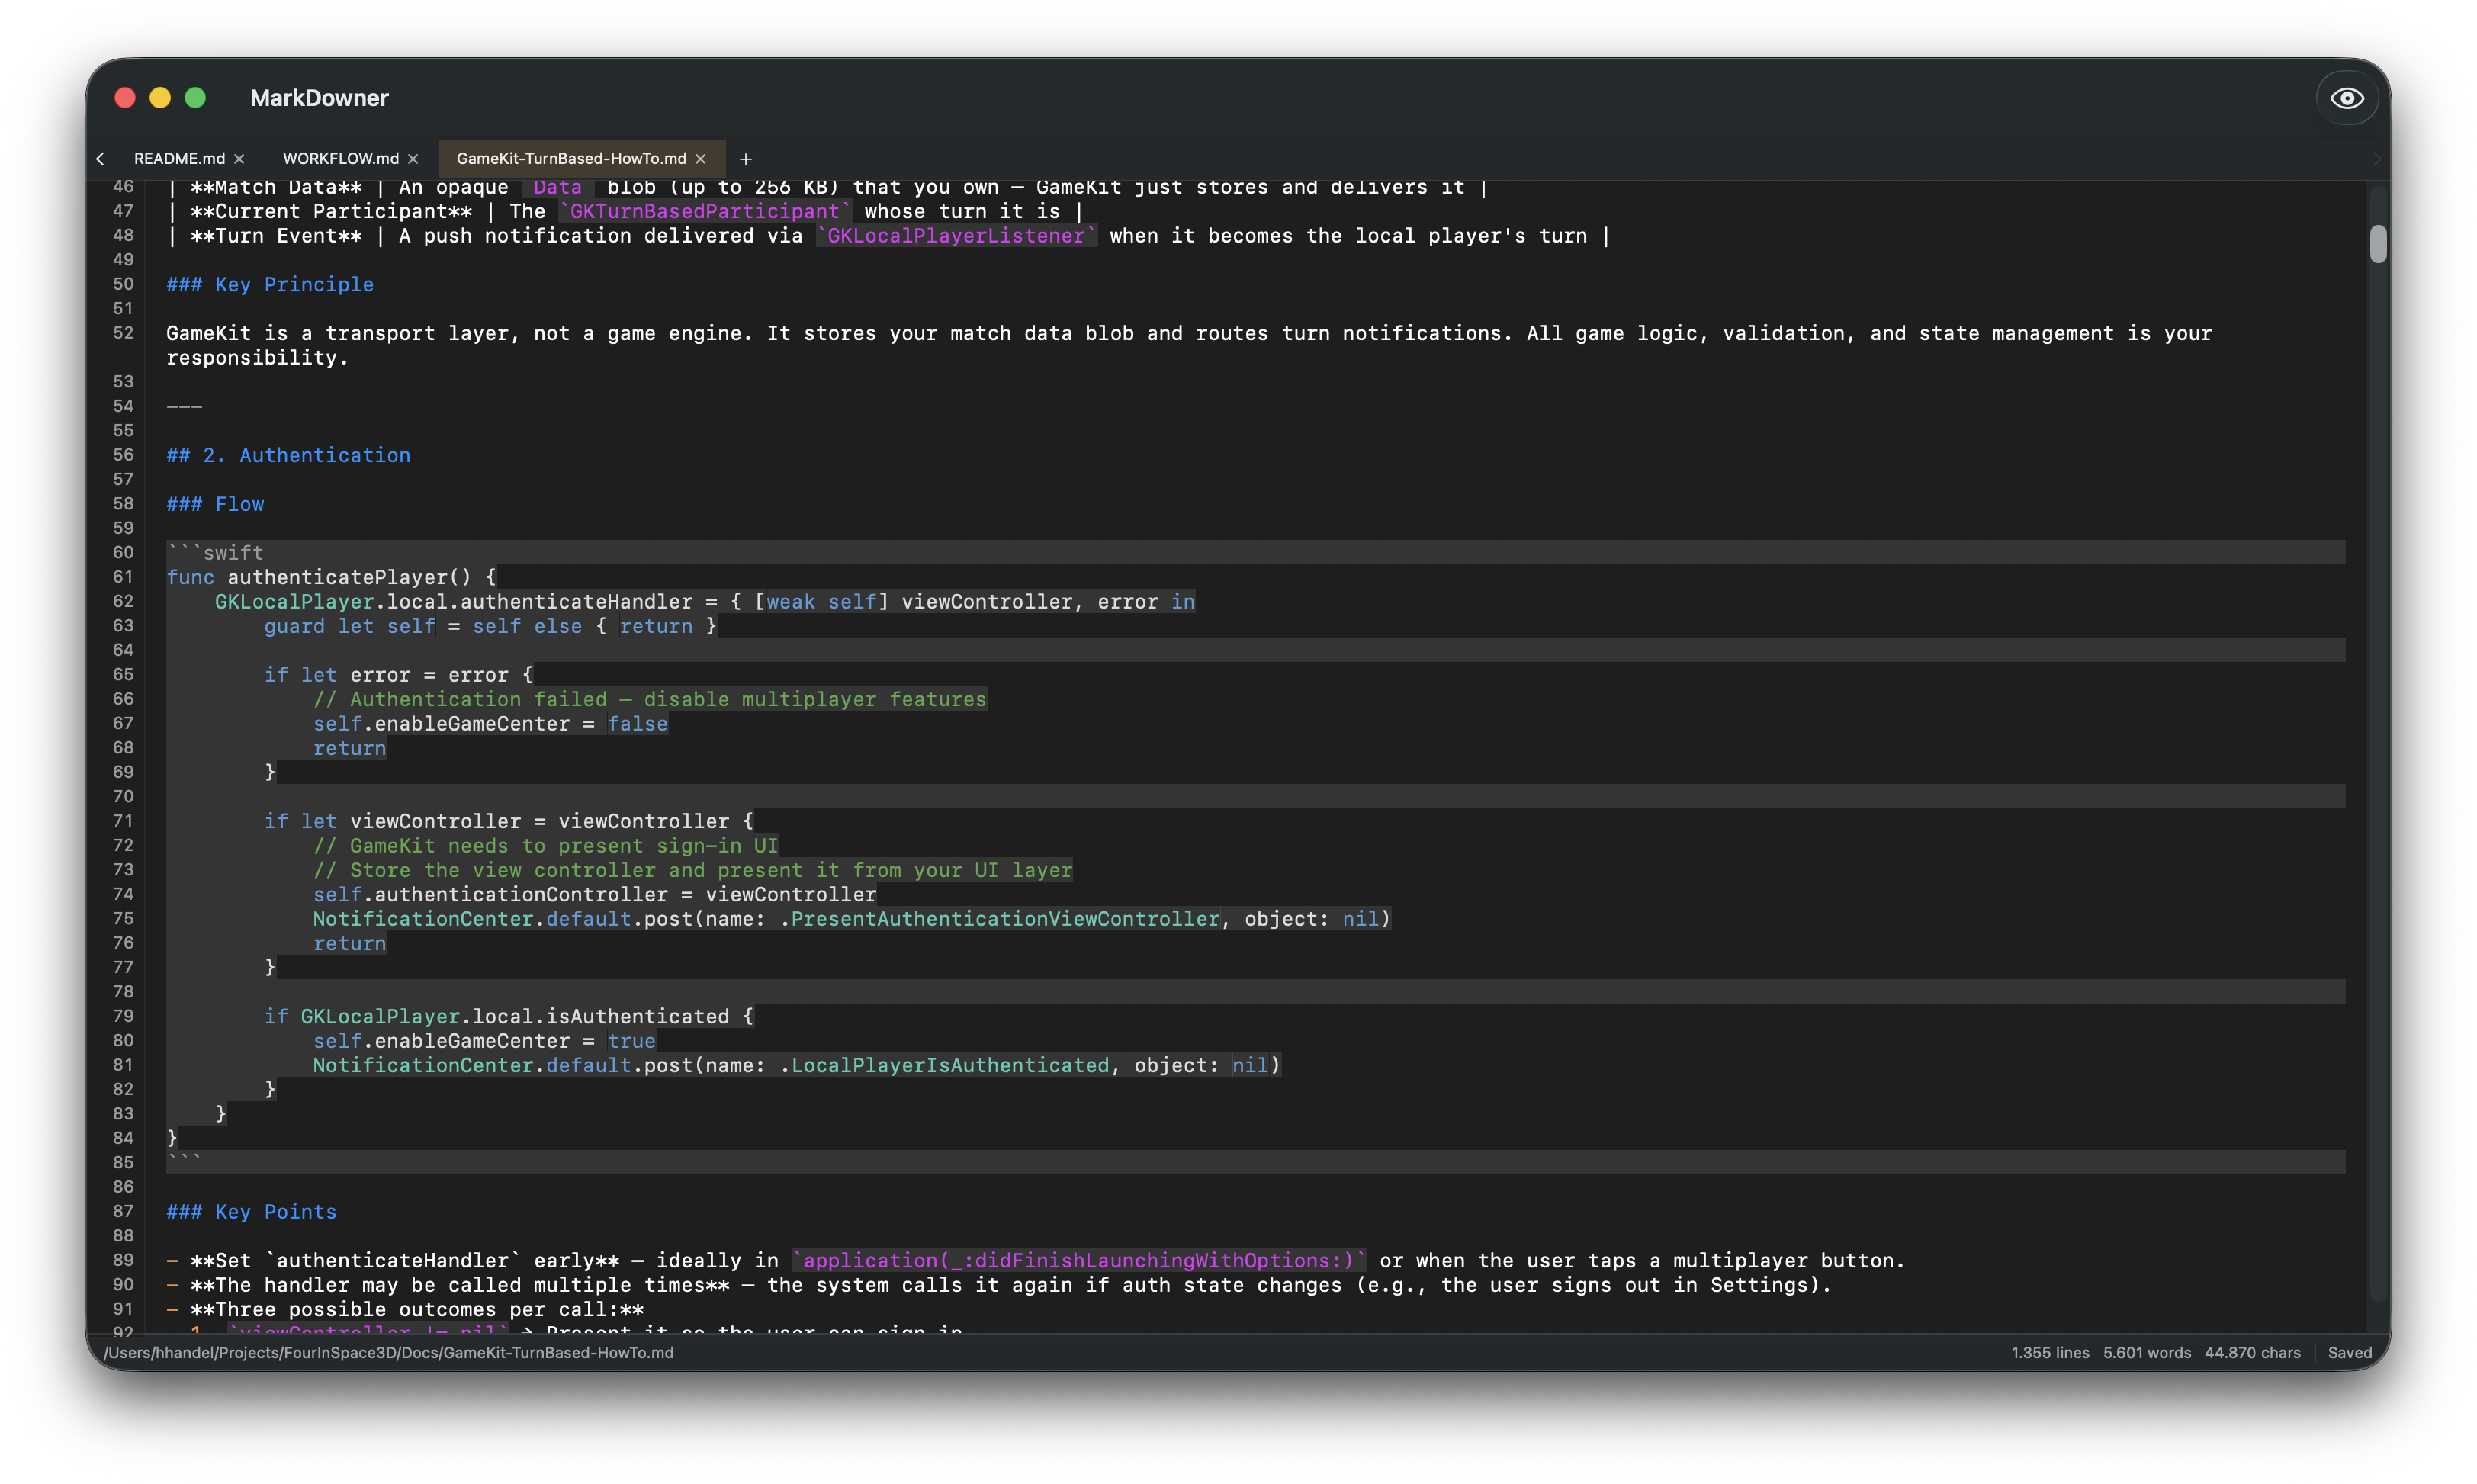2477x1484 pixels.
Task: Click ".LocalPlayerIsAuthenticated" in the code
Action: pos(944,1065)
